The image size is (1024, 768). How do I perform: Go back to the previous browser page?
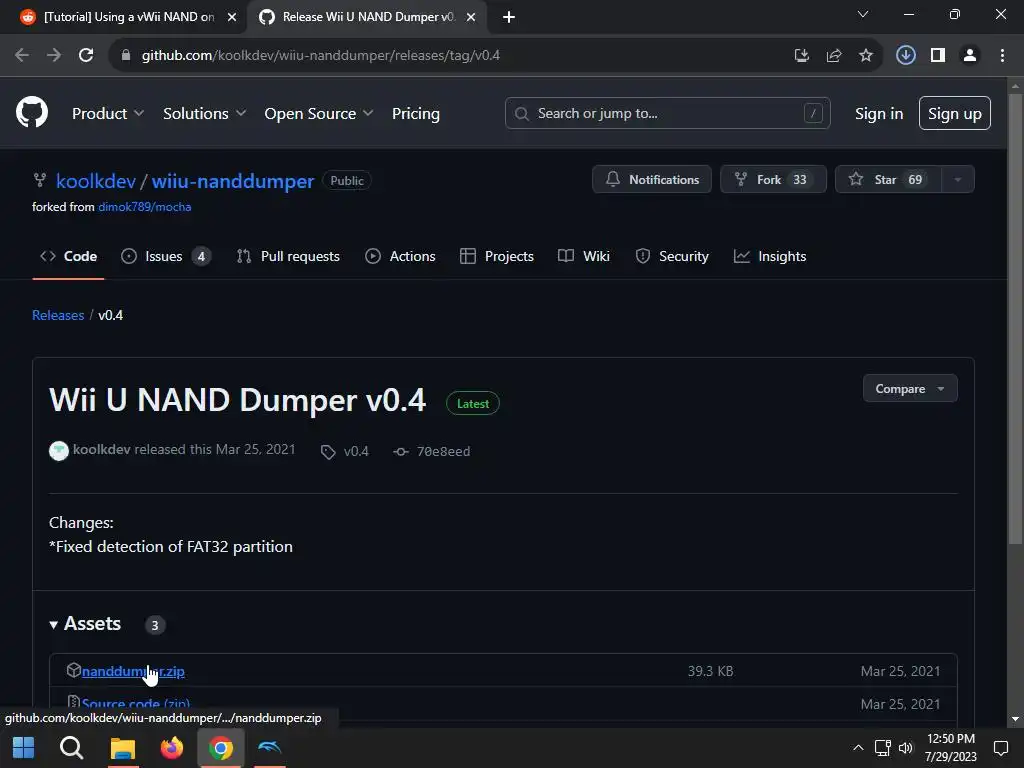point(22,56)
